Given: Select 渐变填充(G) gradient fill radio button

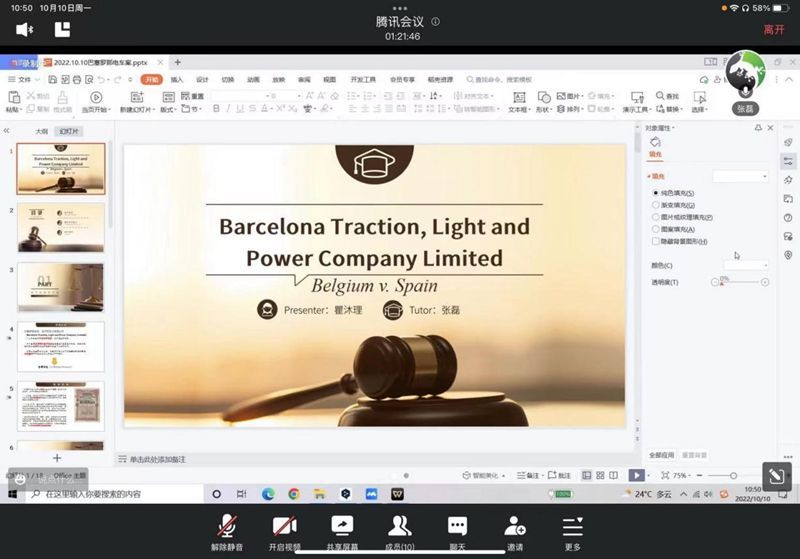Looking at the screenshot, I should (x=656, y=205).
